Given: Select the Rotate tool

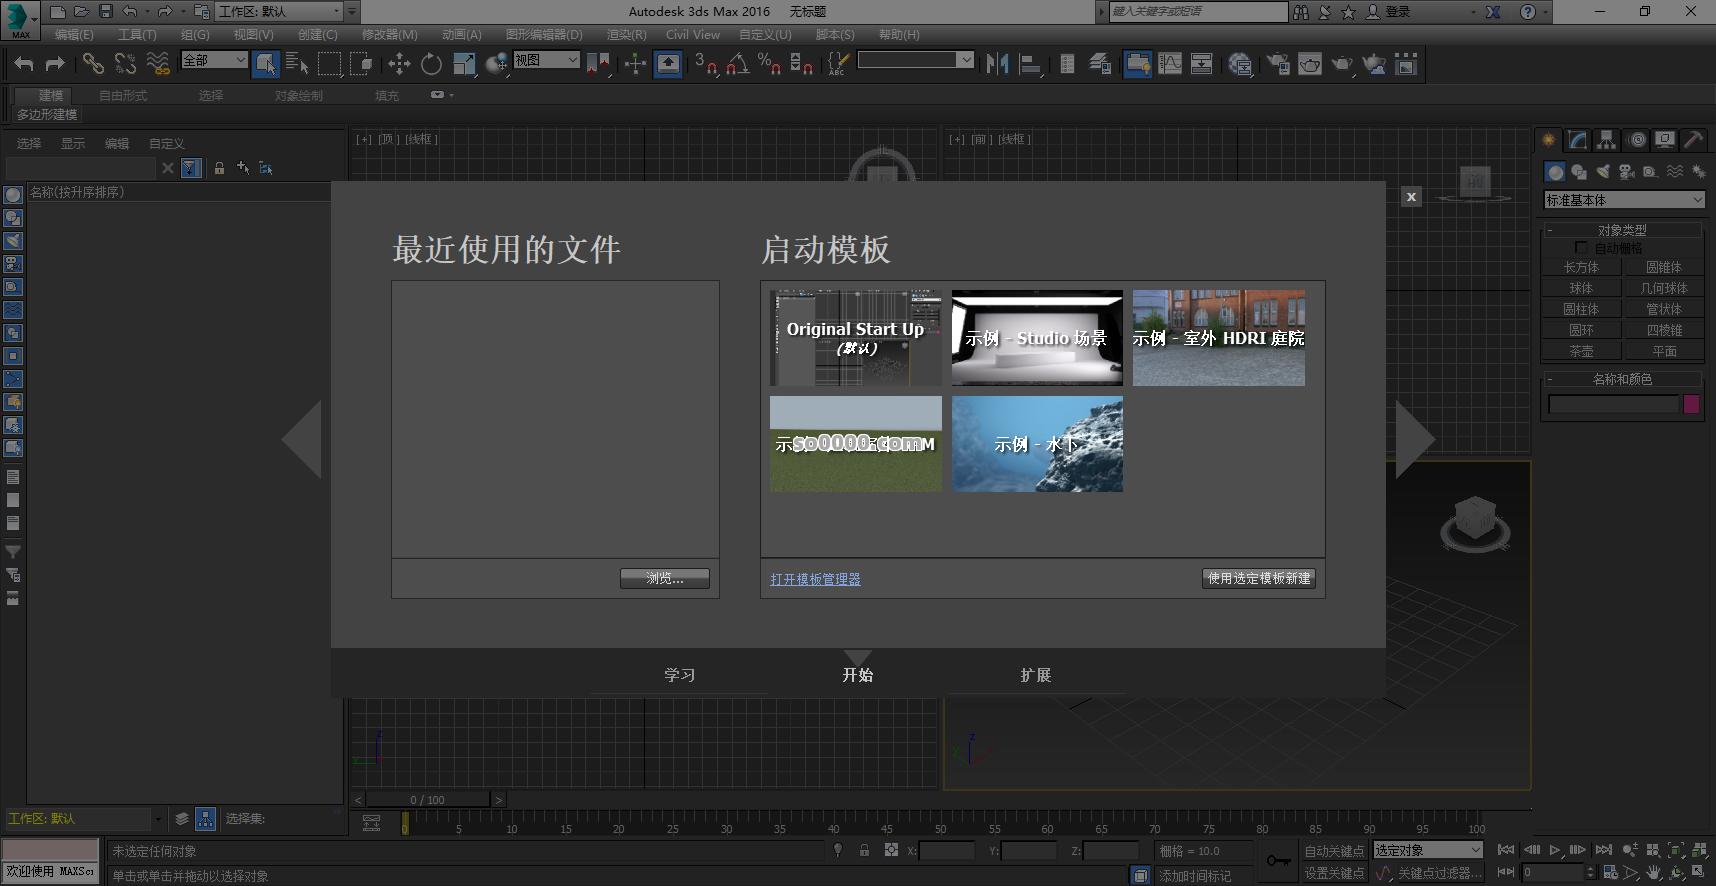Looking at the screenshot, I should pos(431,64).
